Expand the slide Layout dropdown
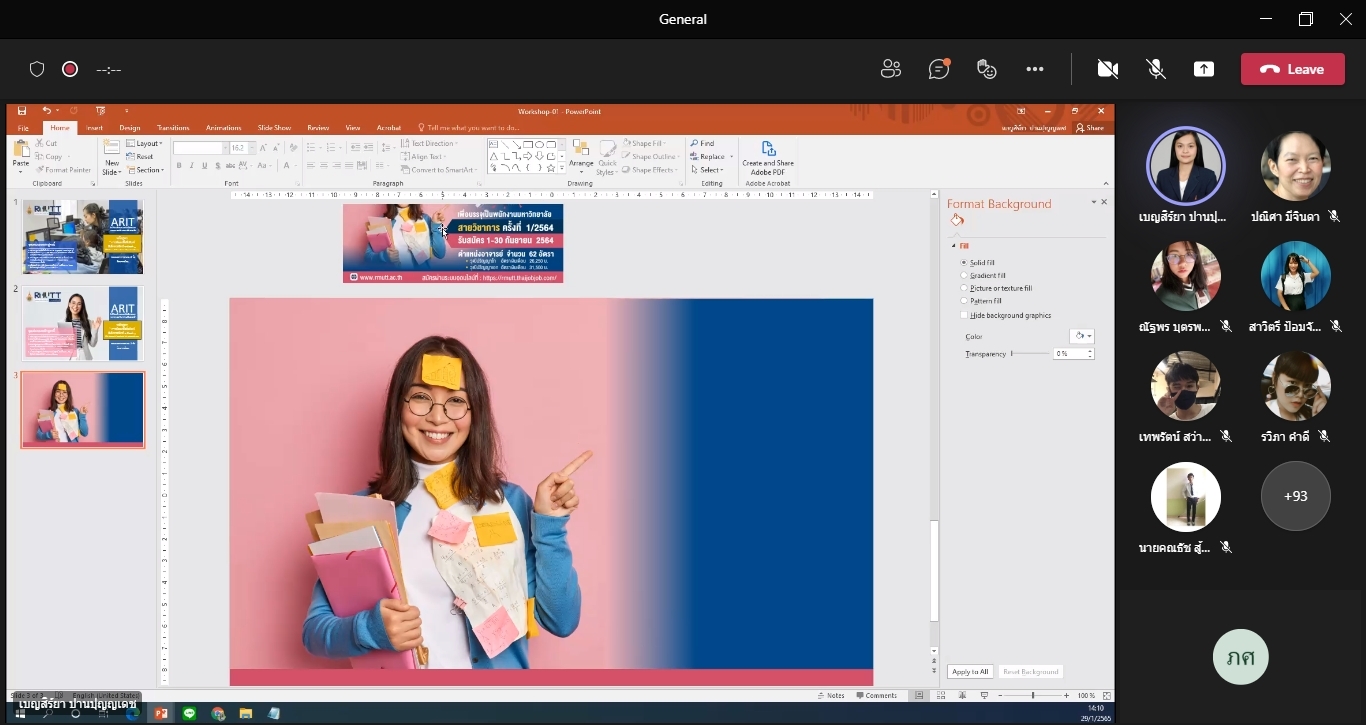 145,143
